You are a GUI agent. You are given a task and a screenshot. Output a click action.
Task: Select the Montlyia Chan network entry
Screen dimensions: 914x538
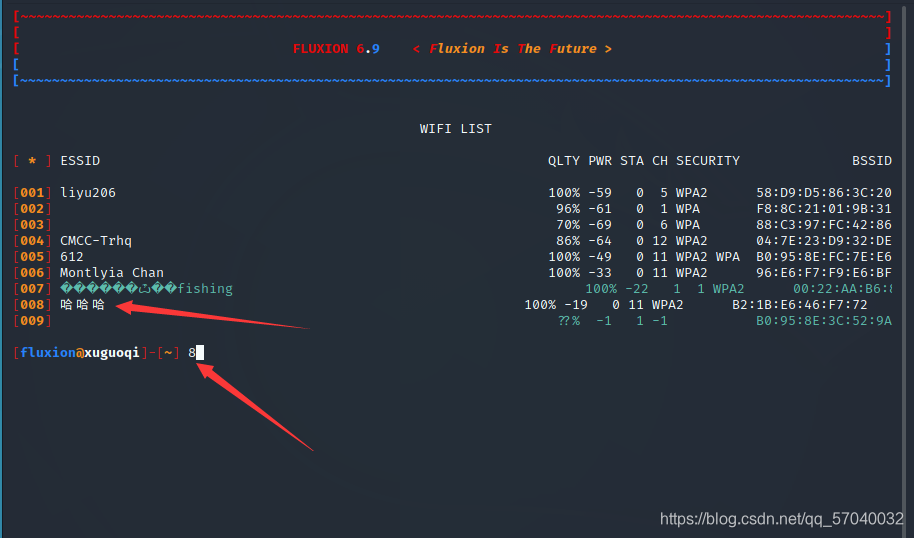pyautogui.click(x=112, y=273)
